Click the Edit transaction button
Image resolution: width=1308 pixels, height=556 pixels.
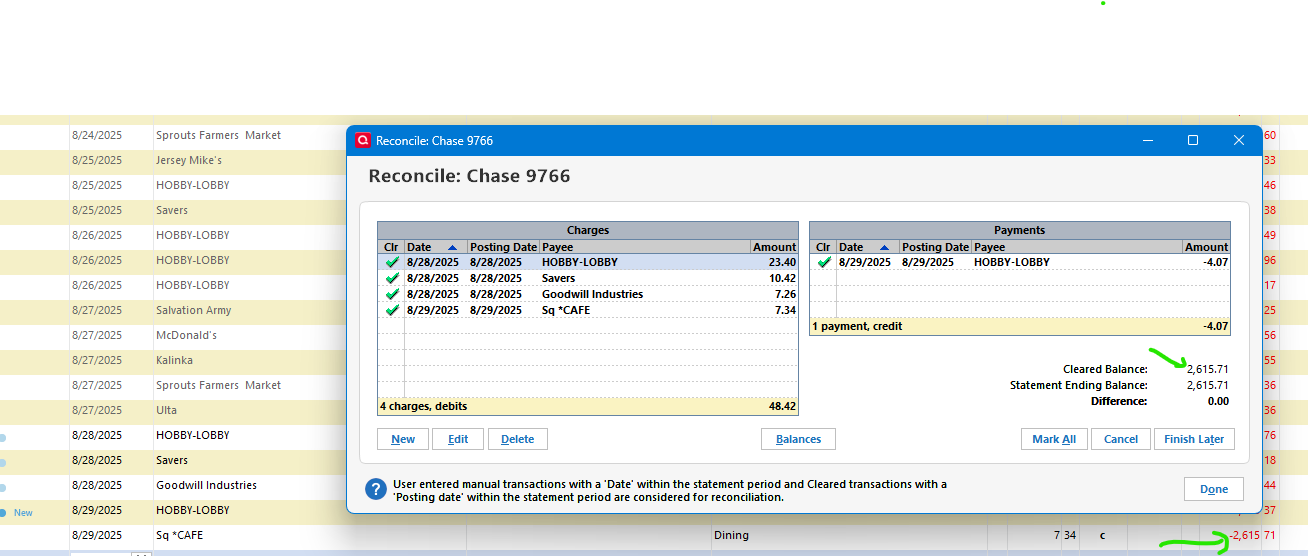[458, 439]
